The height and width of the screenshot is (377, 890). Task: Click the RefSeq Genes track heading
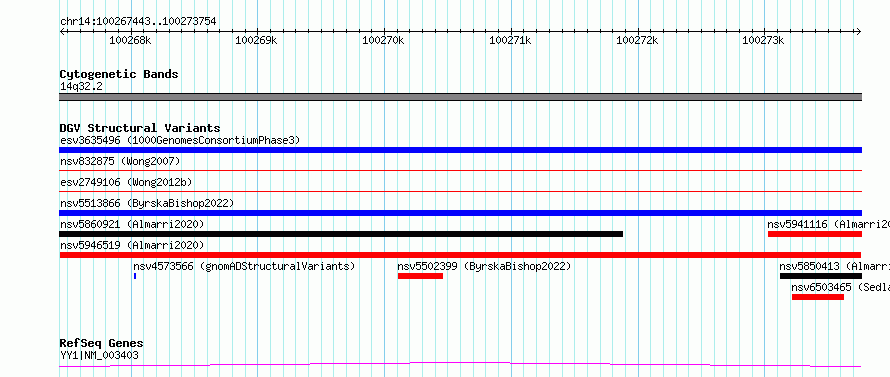pos(101,344)
